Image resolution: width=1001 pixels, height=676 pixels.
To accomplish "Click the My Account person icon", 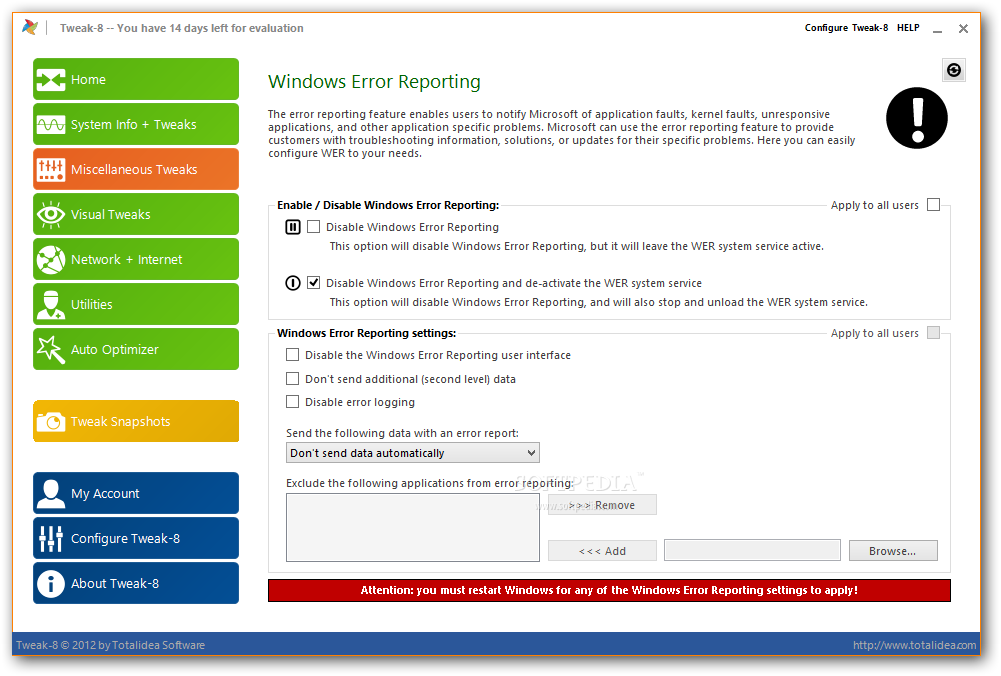I will pos(50,493).
